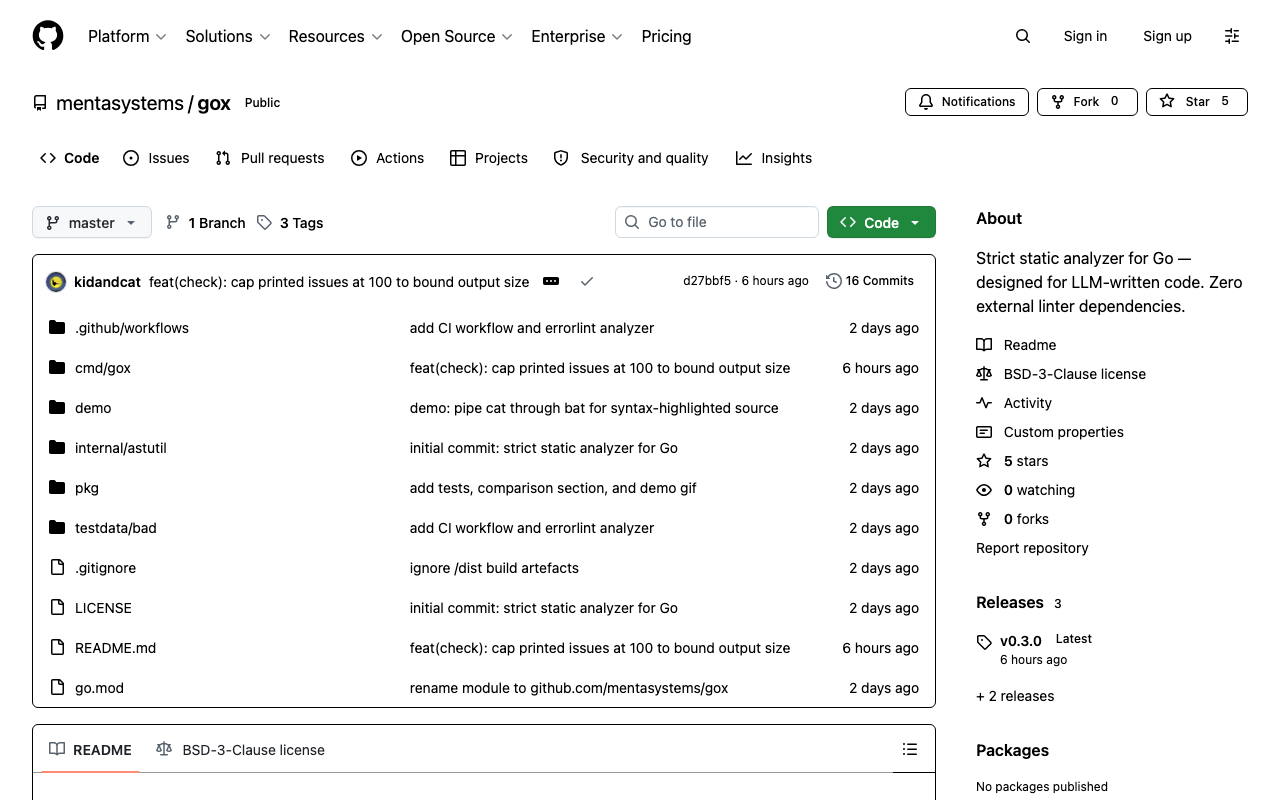Click the internal/astutil folder icon
The image size is (1280, 800).
point(57,448)
